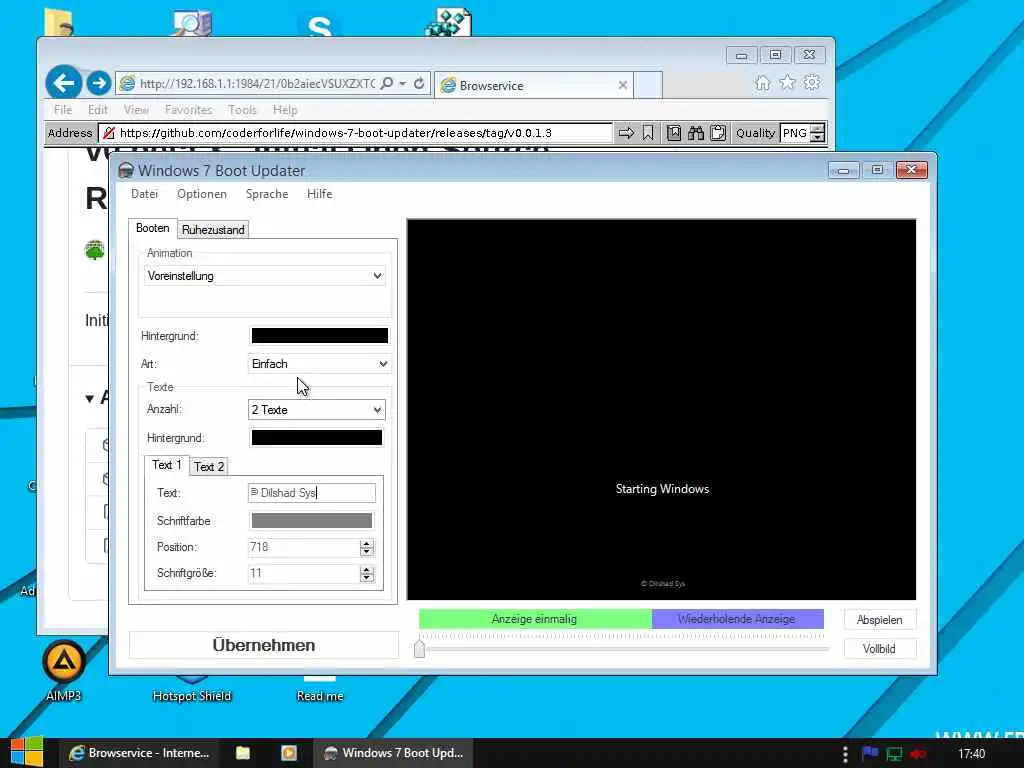This screenshot has width=1024, height=768.
Task: Open the Tools menu in Internet Explorer
Action: point(242,110)
